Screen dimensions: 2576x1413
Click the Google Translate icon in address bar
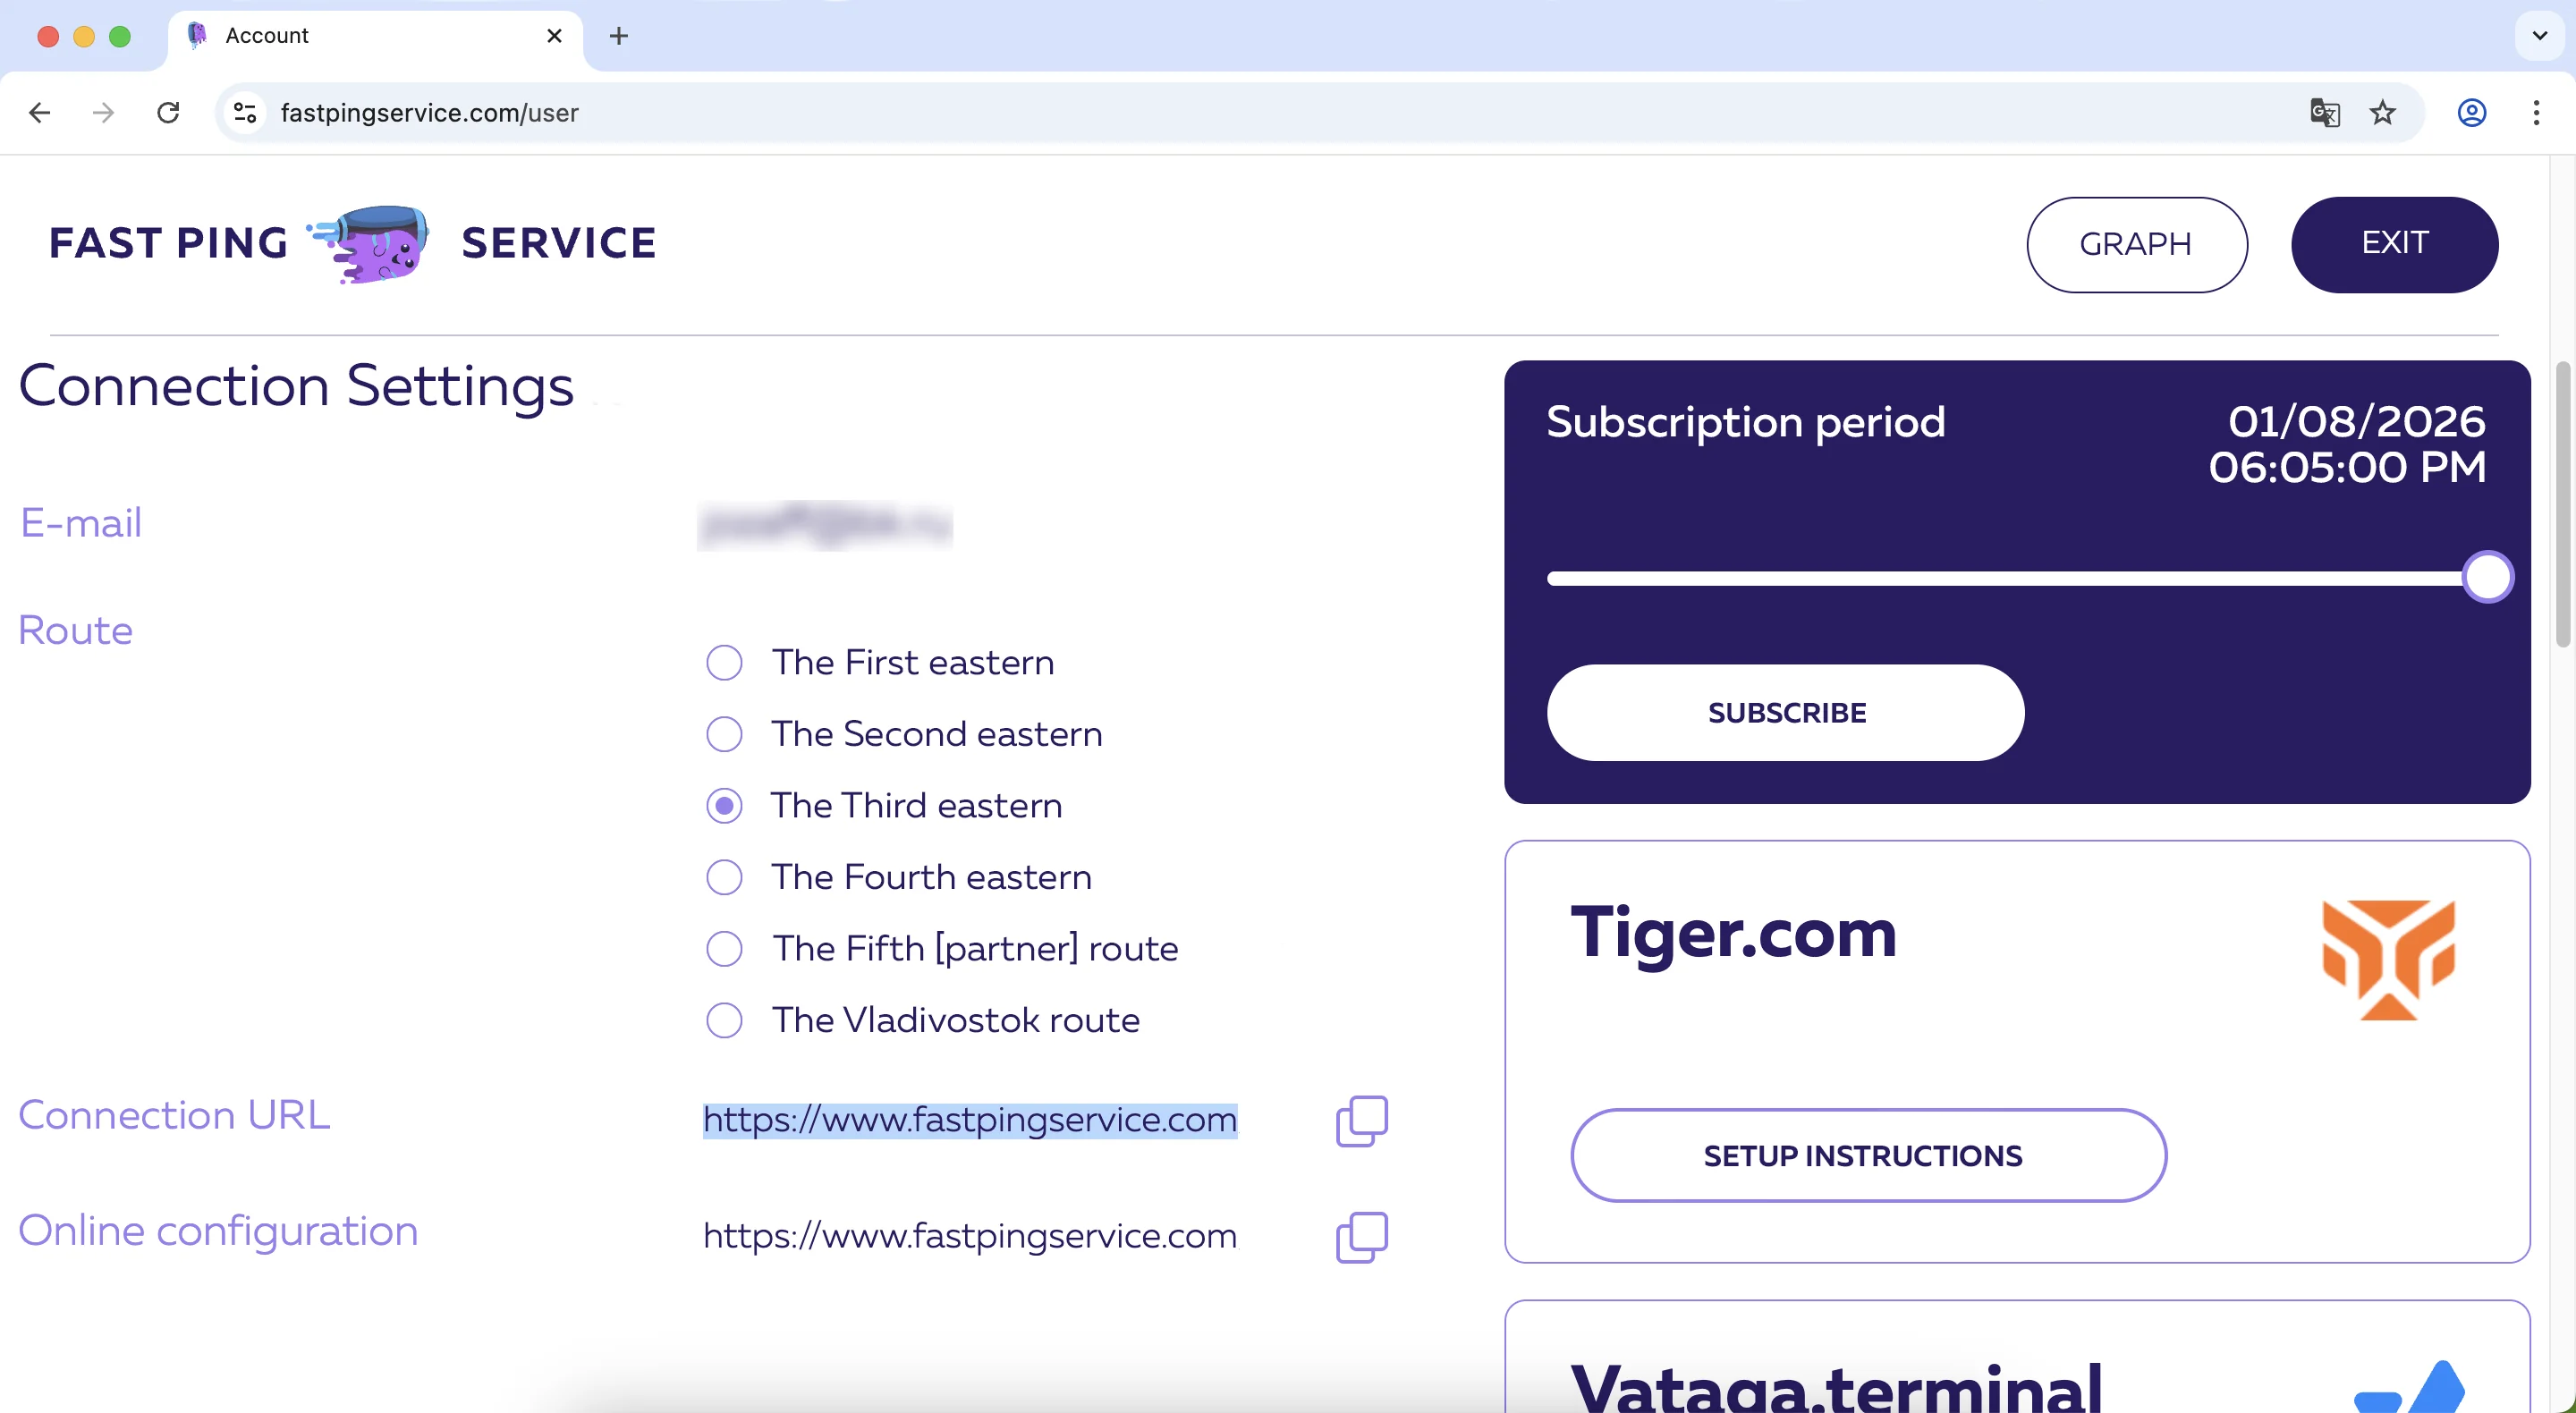point(2324,113)
